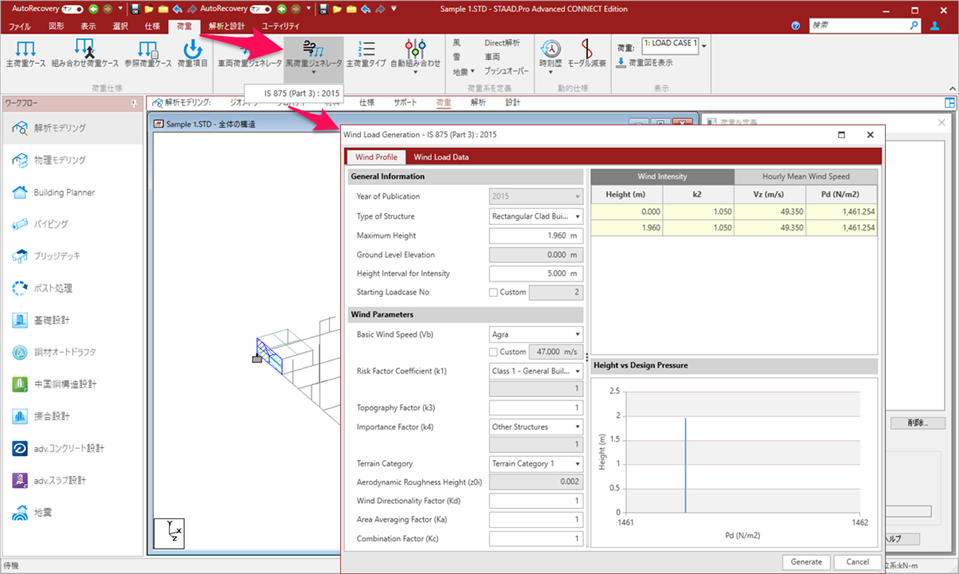Toggle the first AutoRecovery switch in title bar
This screenshot has width=959, height=574.
tap(72, 9)
